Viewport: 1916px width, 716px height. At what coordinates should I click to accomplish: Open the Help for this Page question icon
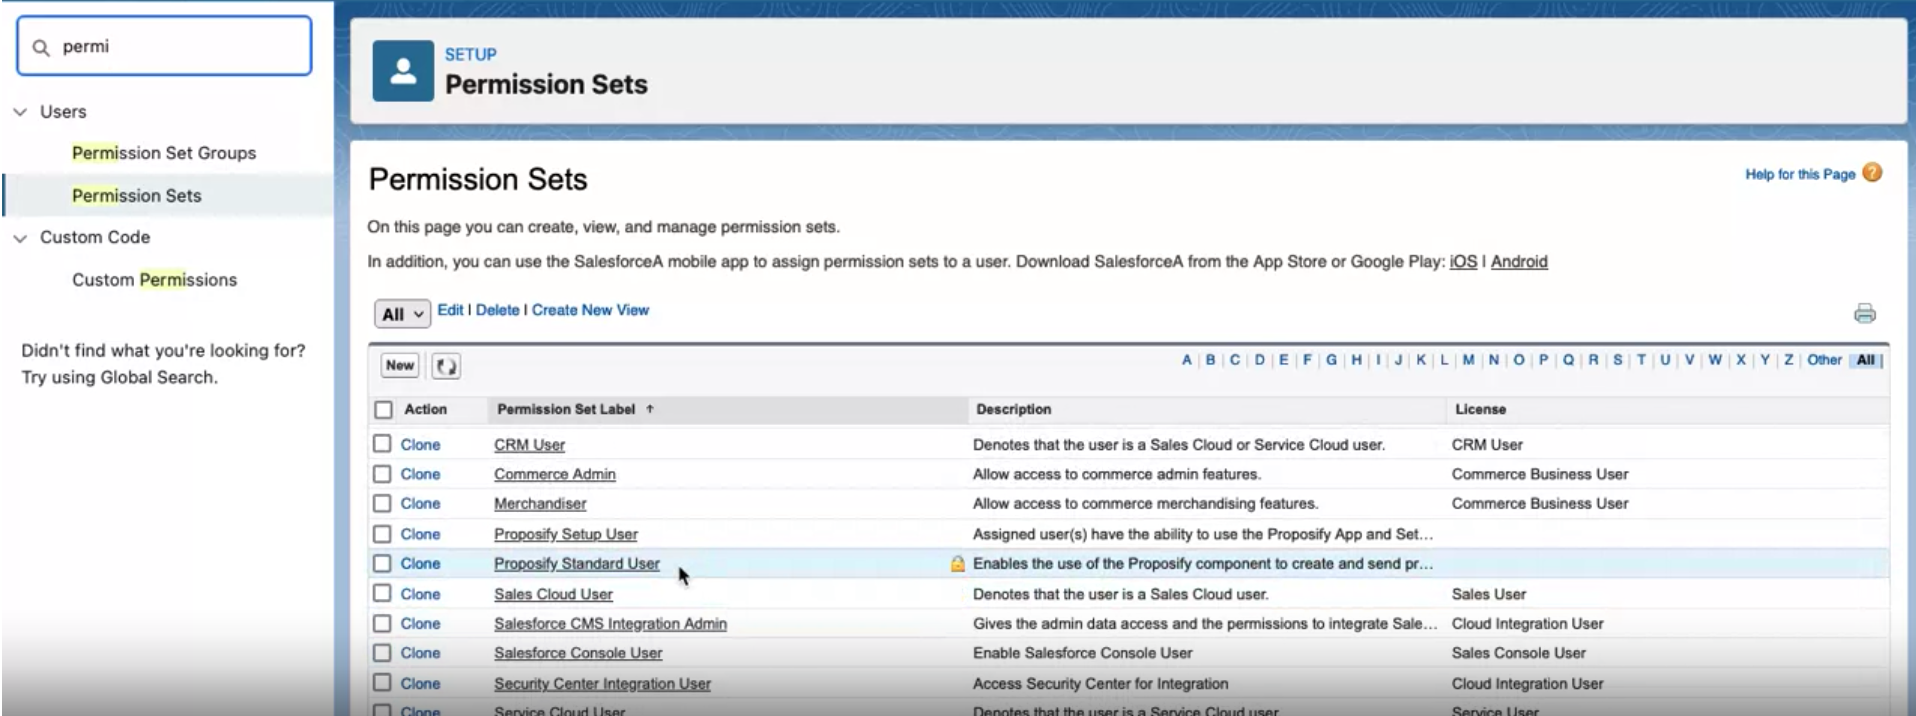(x=1872, y=173)
